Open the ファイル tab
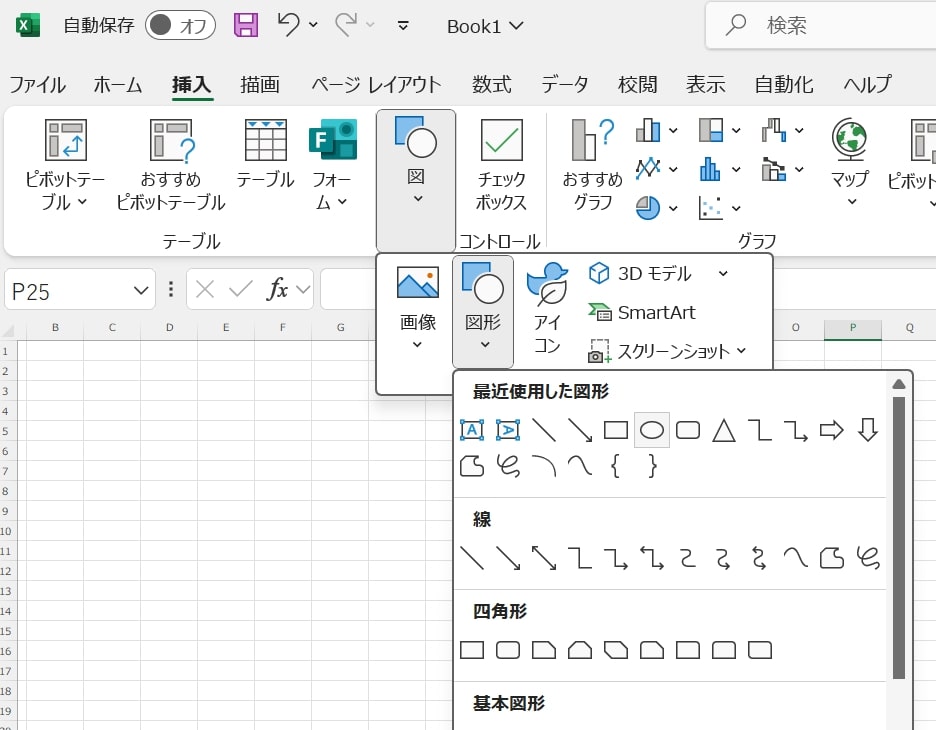The height and width of the screenshot is (730, 936). pyautogui.click(x=37, y=85)
